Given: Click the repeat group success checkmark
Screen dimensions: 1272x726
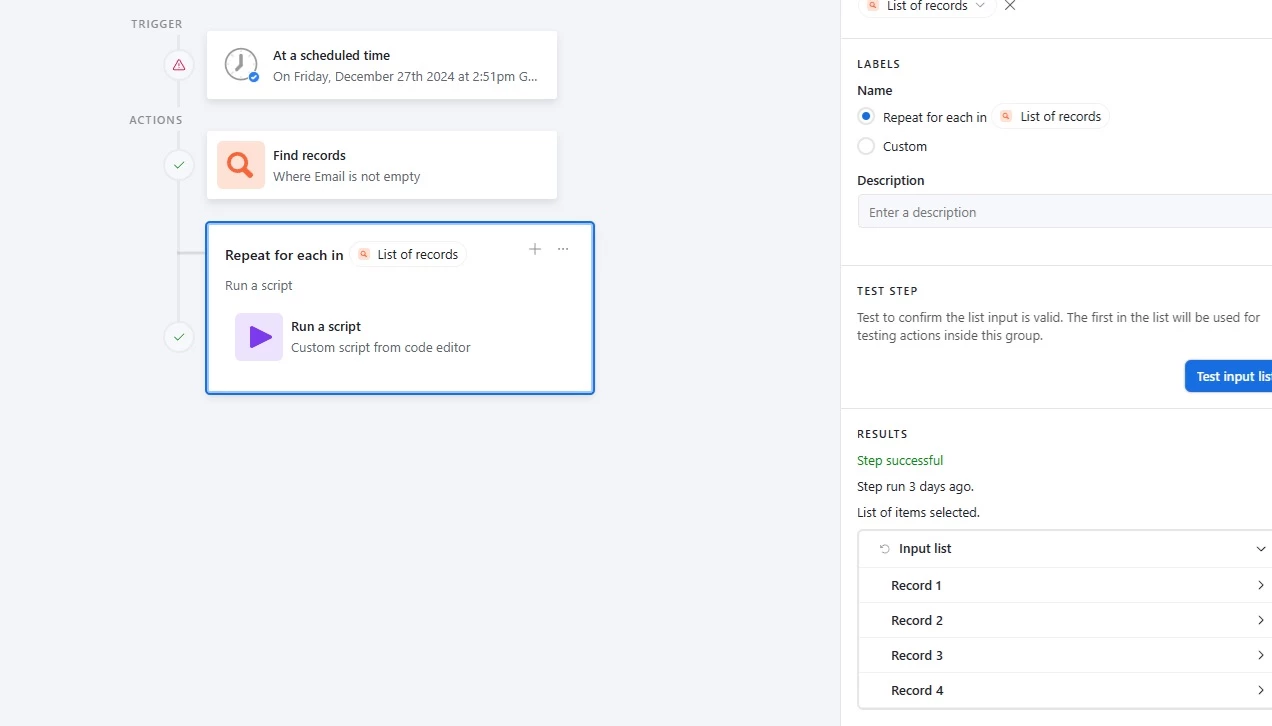Looking at the screenshot, I should (x=179, y=337).
